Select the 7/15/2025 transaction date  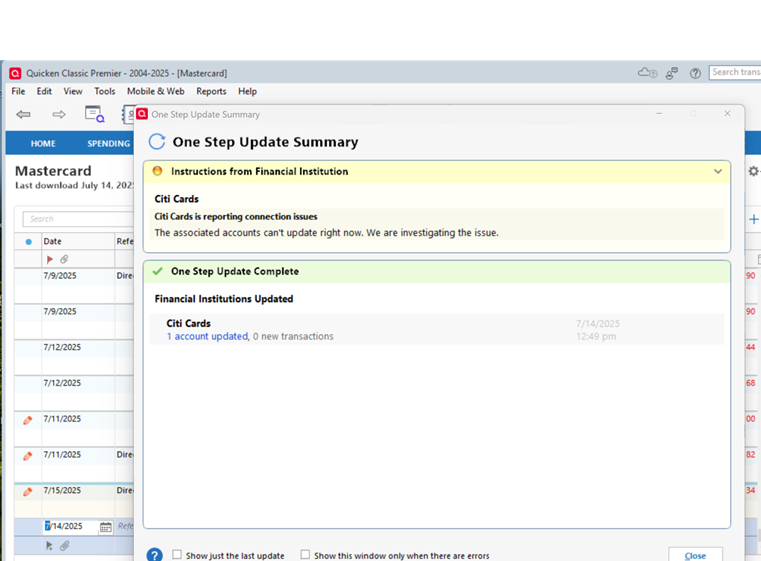pyautogui.click(x=62, y=491)
